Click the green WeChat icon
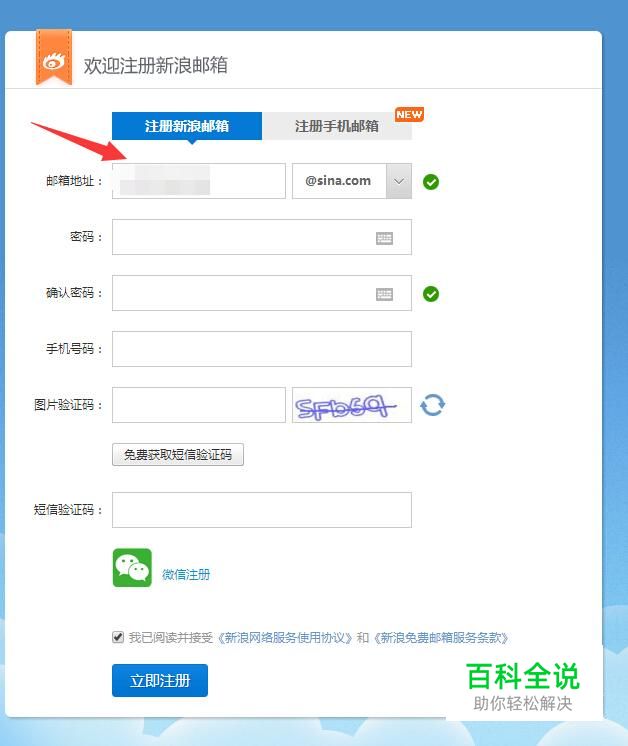Screen dimensions: 628x746 pyautogui.click(x=132, y=568)
